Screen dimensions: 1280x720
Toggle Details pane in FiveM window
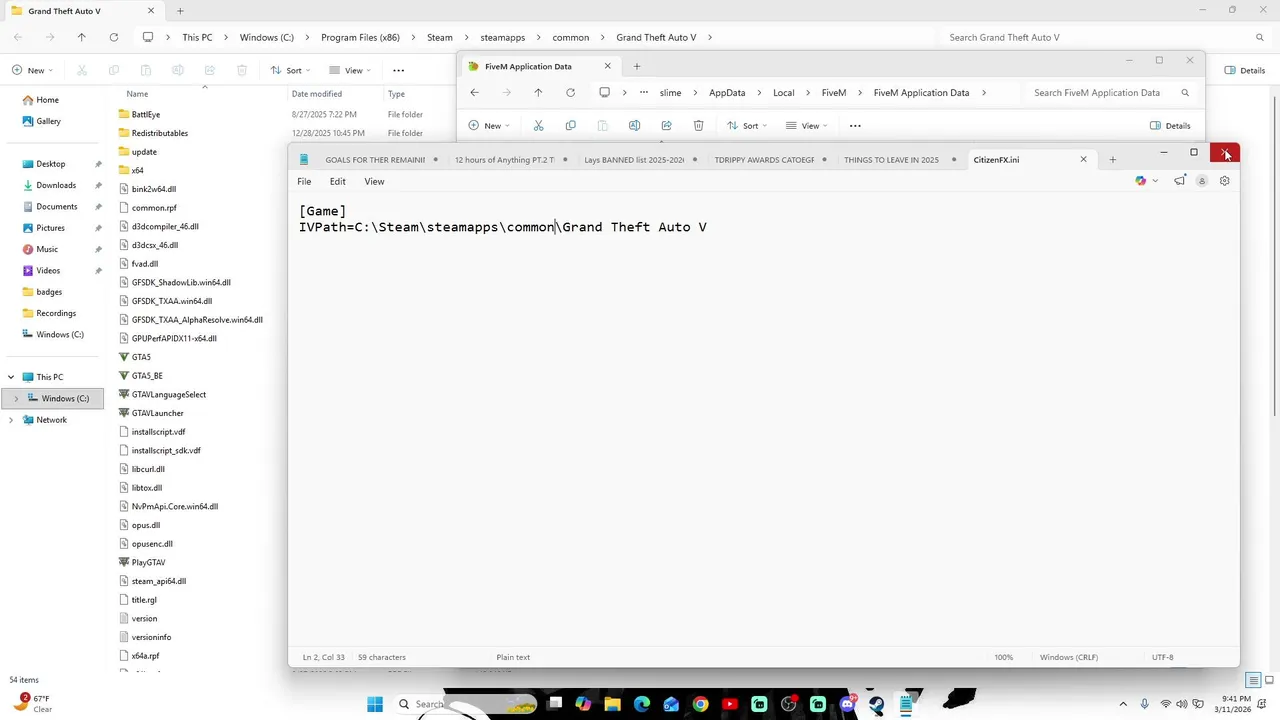(x=1170, y=125)
